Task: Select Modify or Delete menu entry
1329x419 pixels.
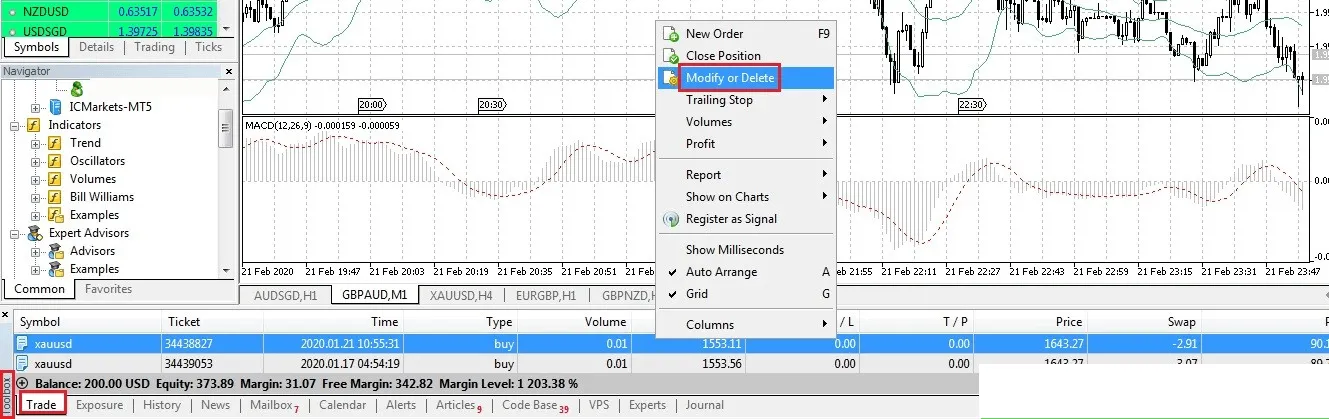Action: [745, 78]
